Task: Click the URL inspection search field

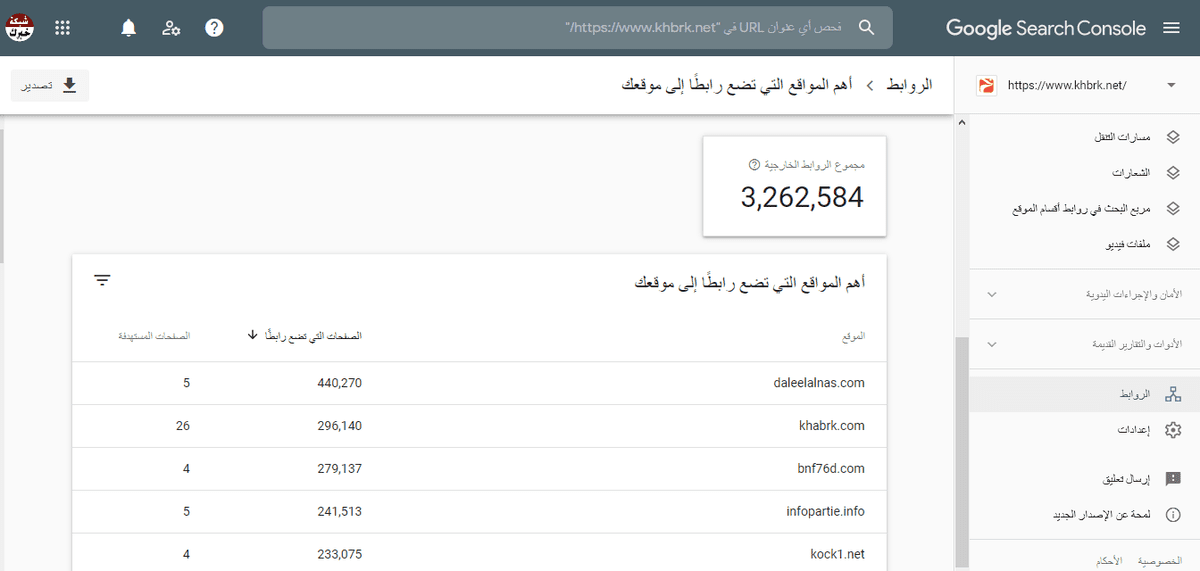Action: point(578,28)
